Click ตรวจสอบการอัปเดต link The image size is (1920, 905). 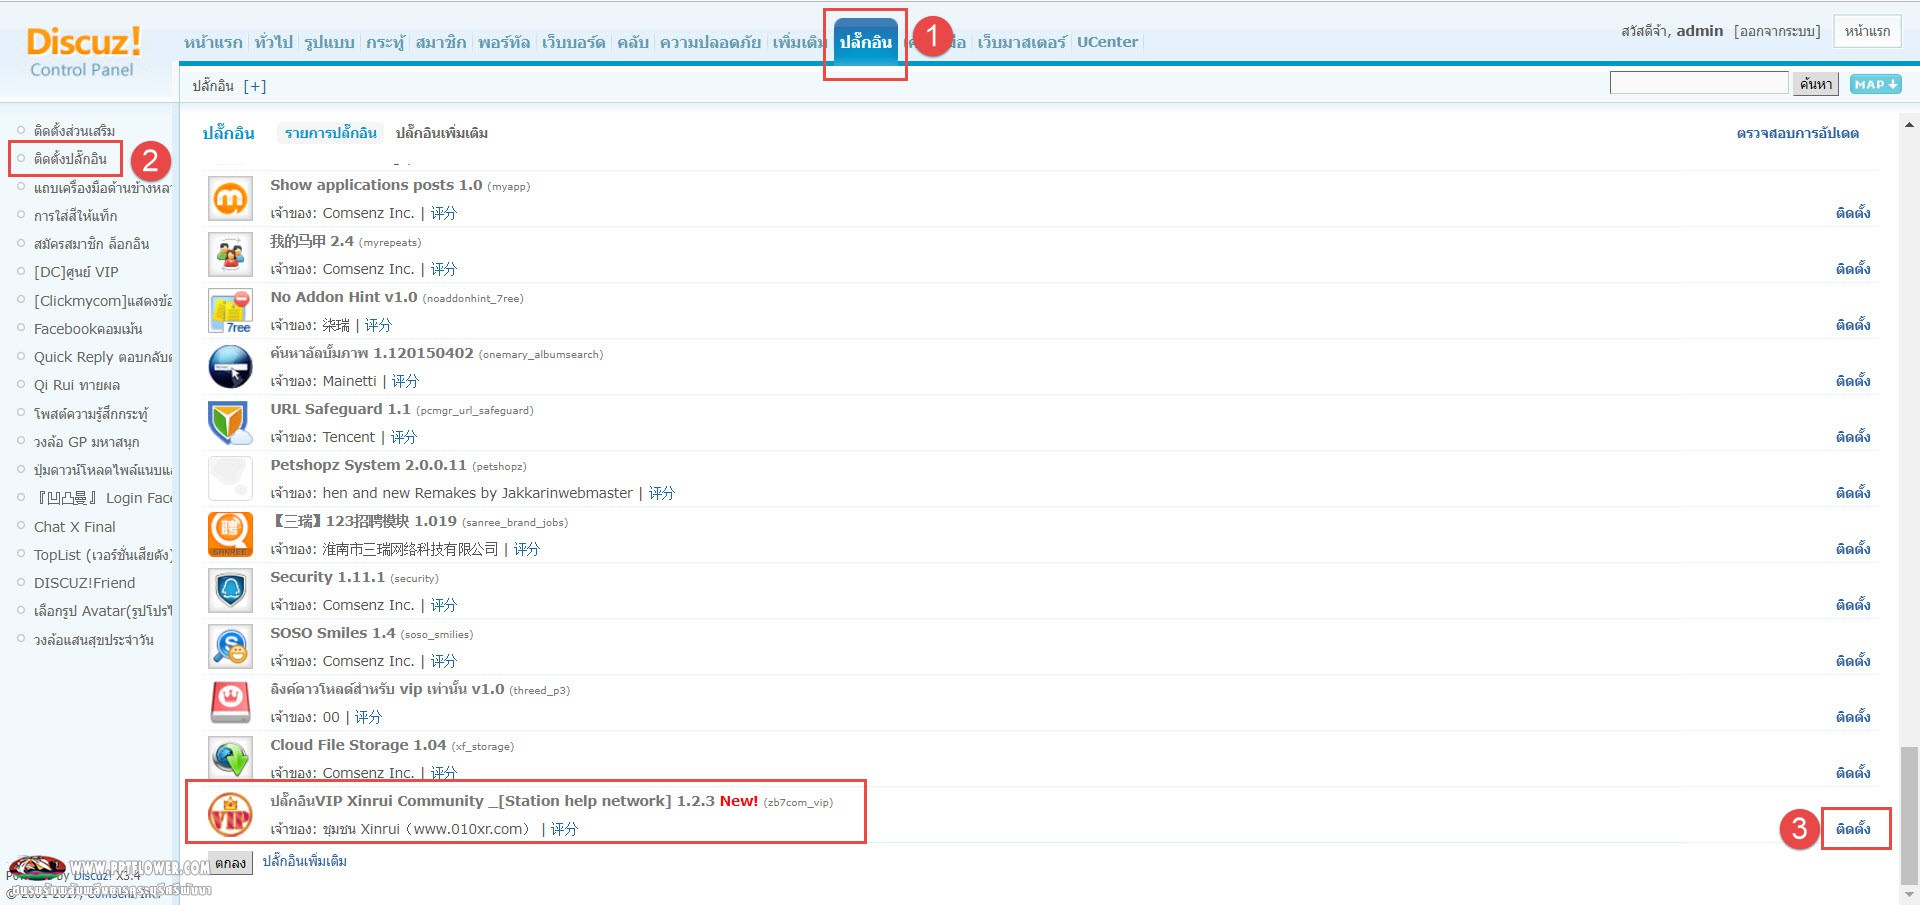coord(1797,133)
